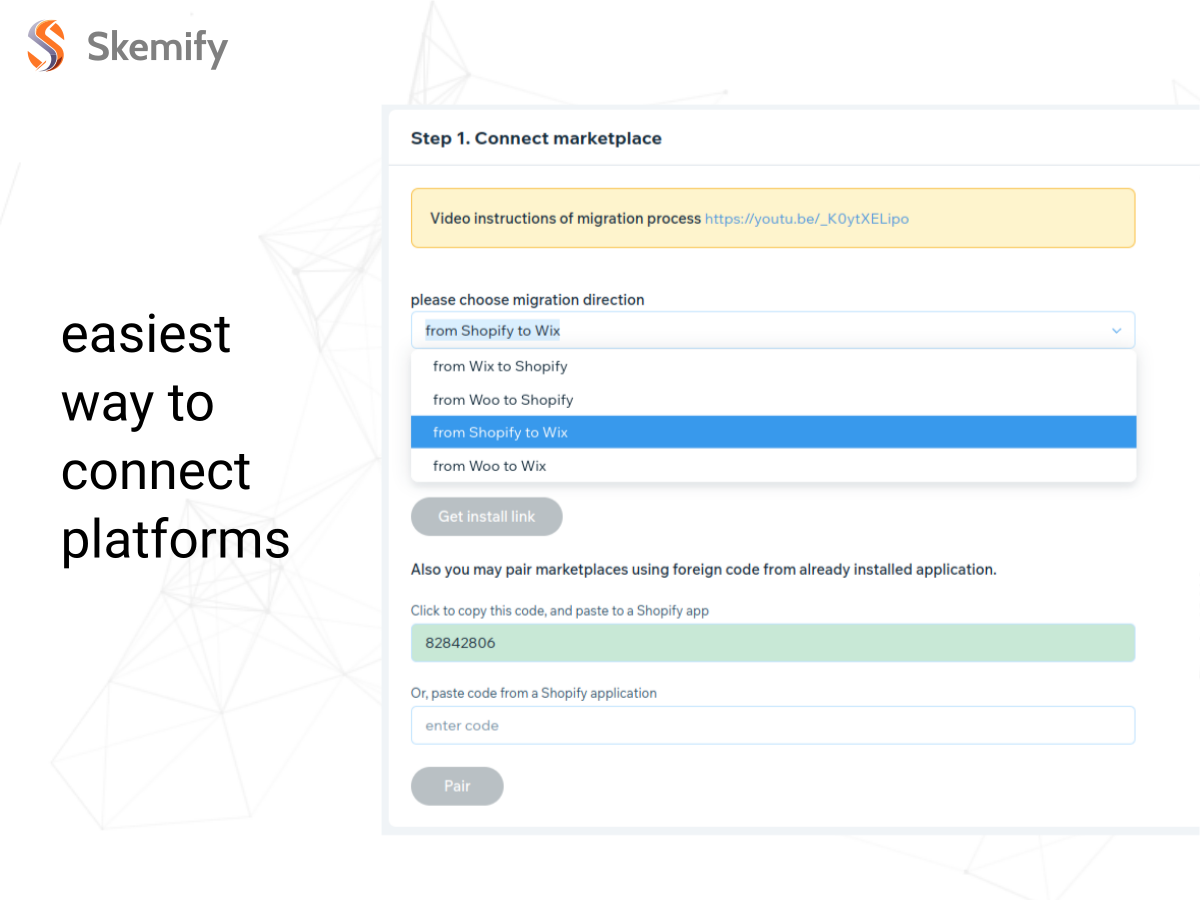Click the "please choose migration direction" label

click(528, 300)
